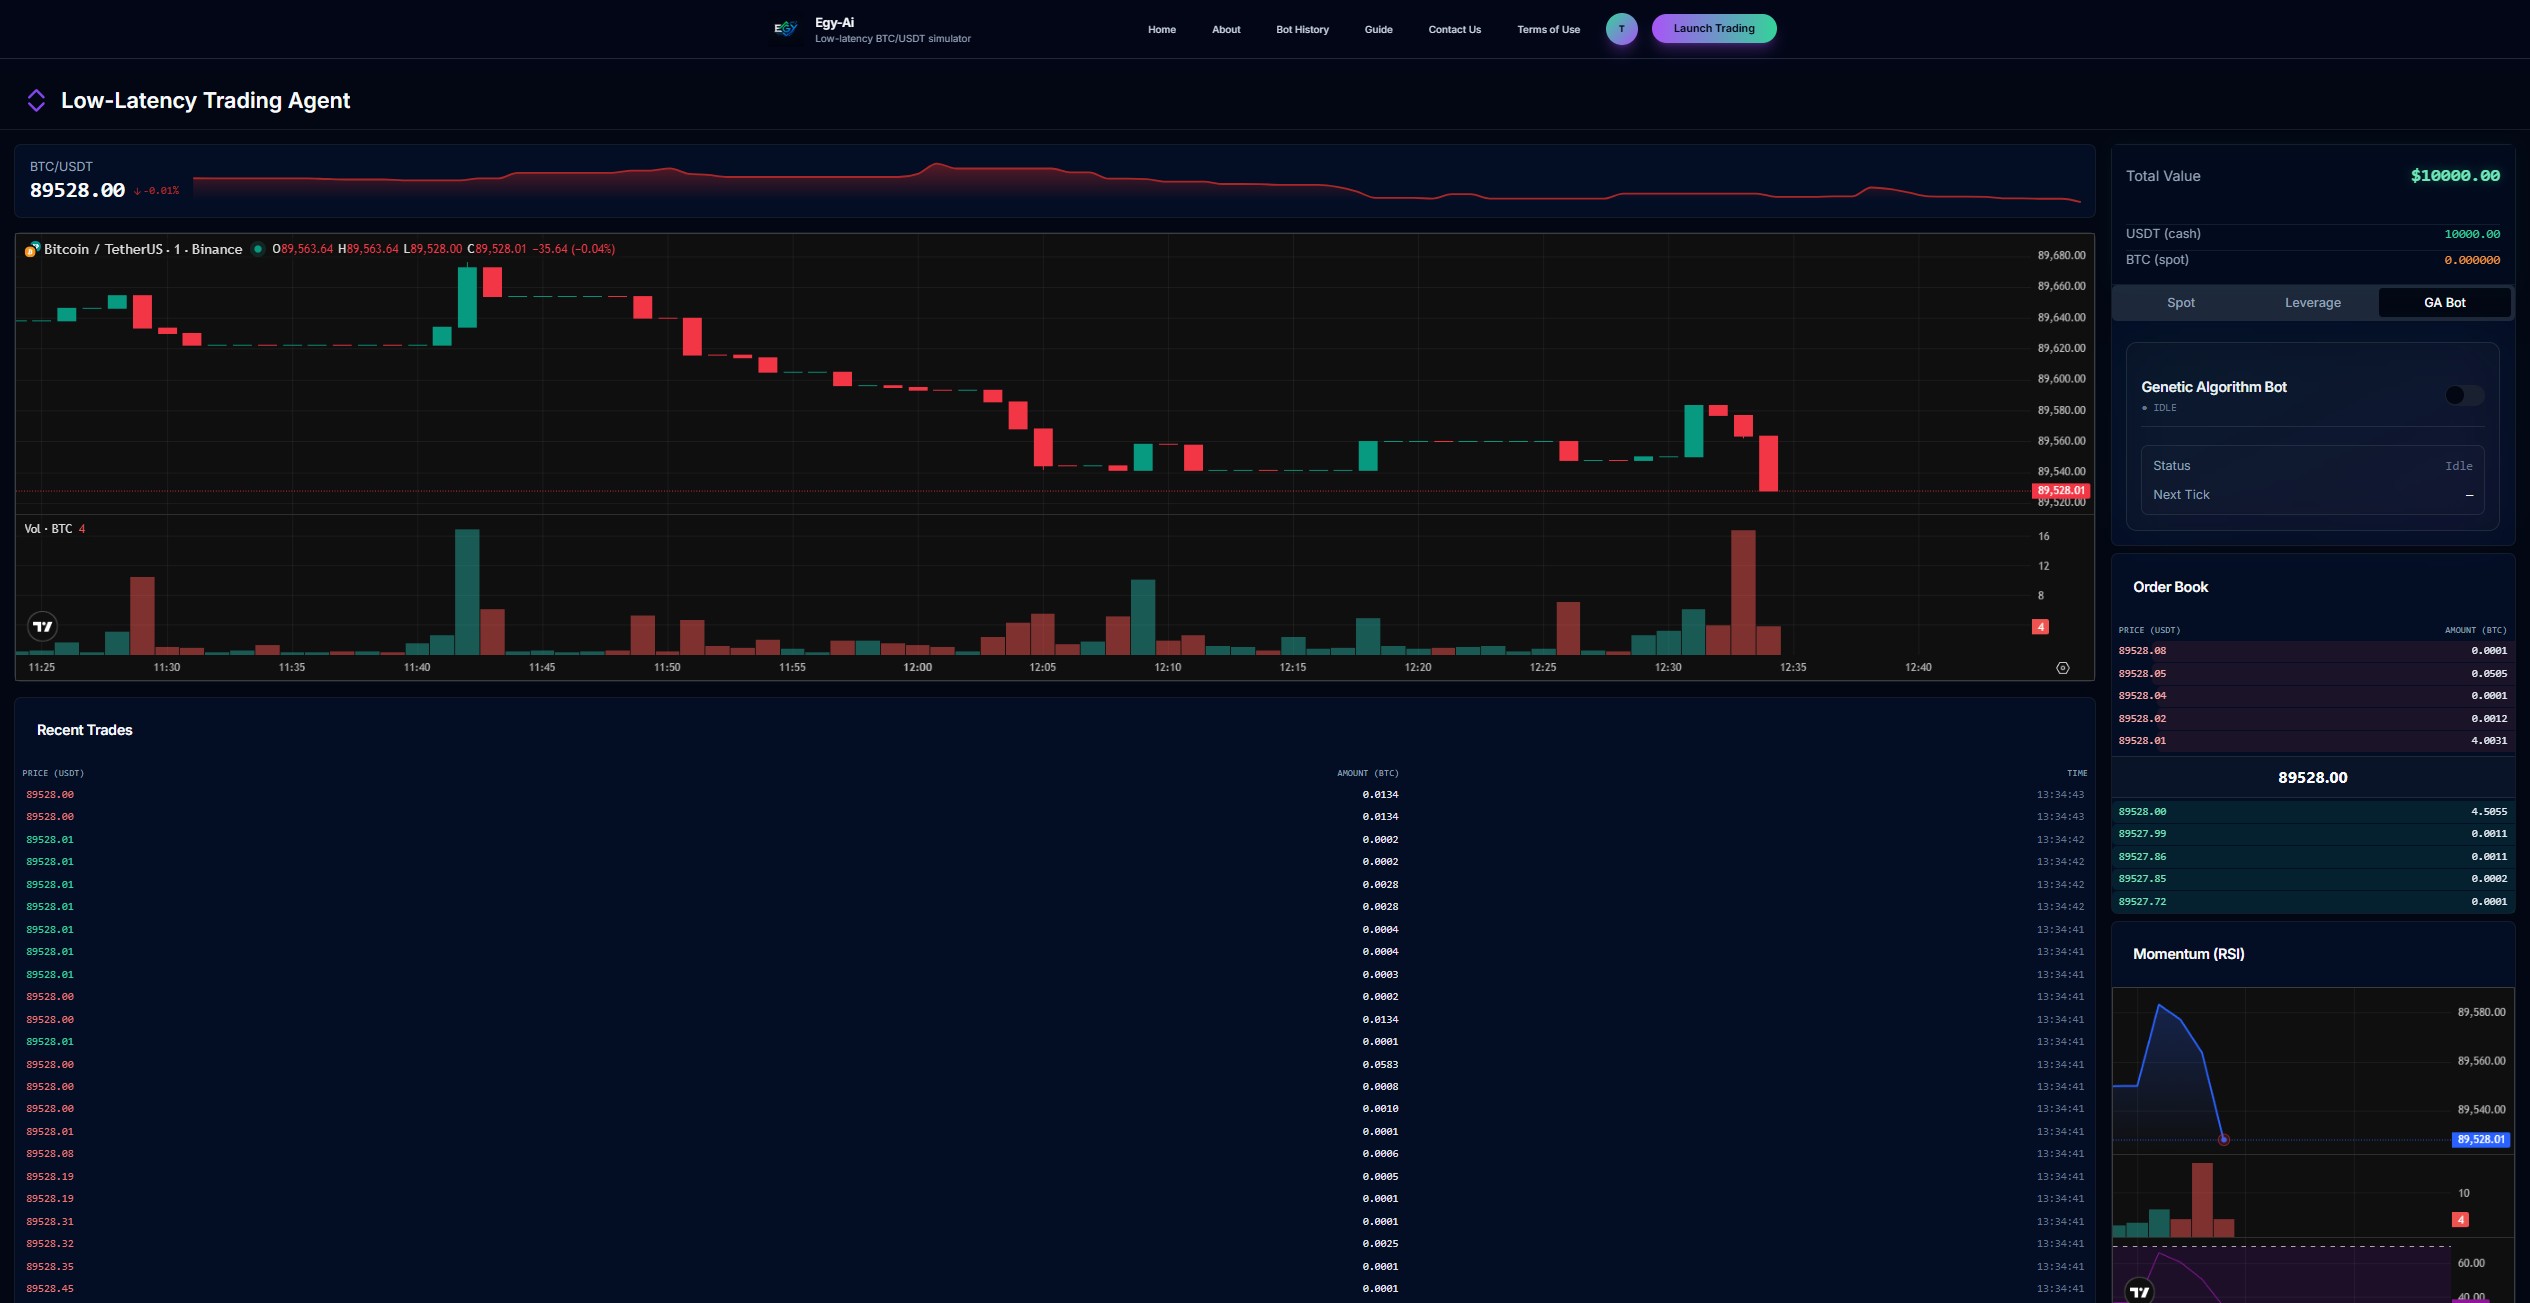Click the 89528.01 ask row in order book
2530x1303 pixels.
2312,741
